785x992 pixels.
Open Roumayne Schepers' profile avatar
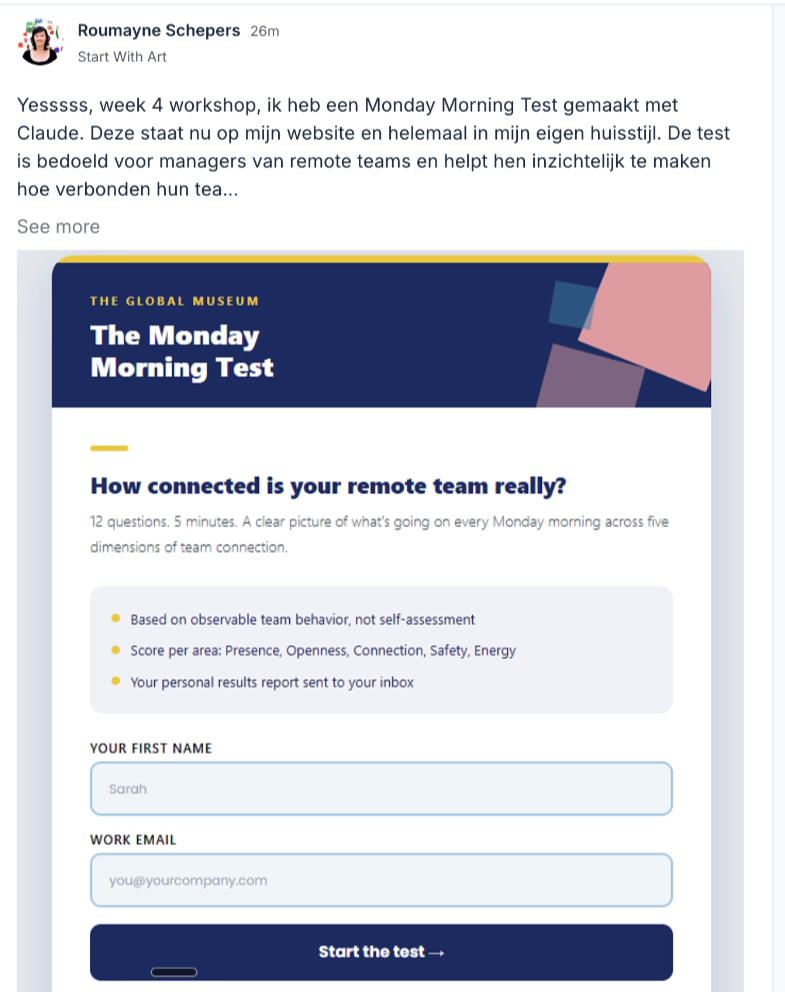(x=40, y=42)
